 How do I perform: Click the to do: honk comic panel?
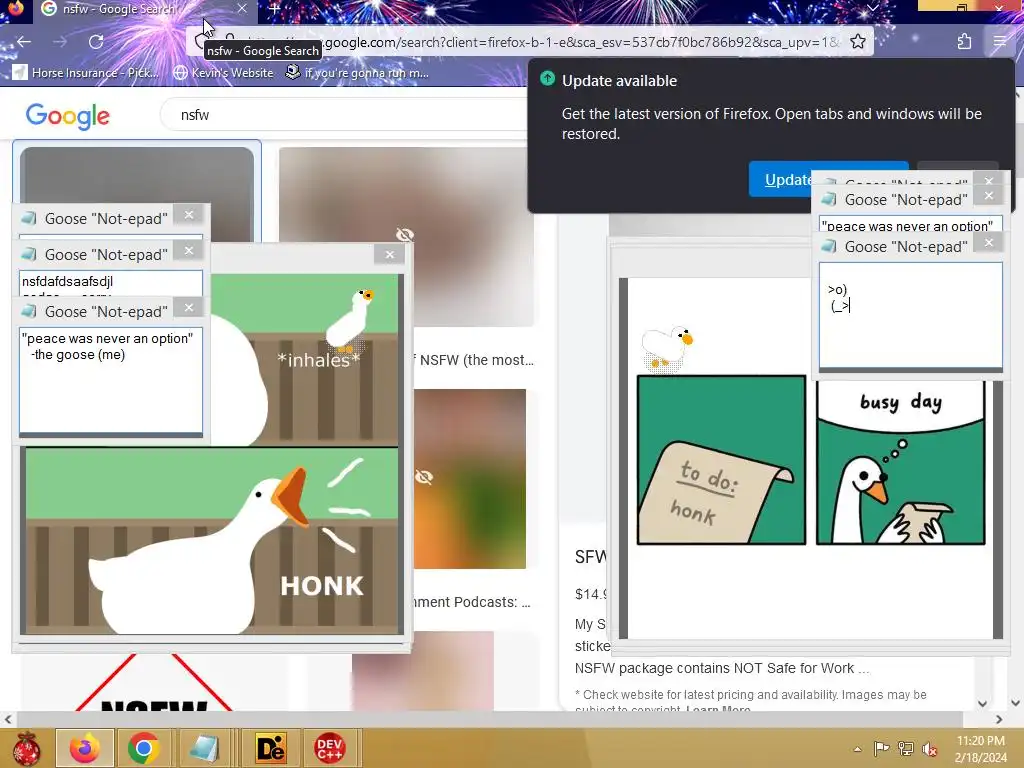coord(721,460)
